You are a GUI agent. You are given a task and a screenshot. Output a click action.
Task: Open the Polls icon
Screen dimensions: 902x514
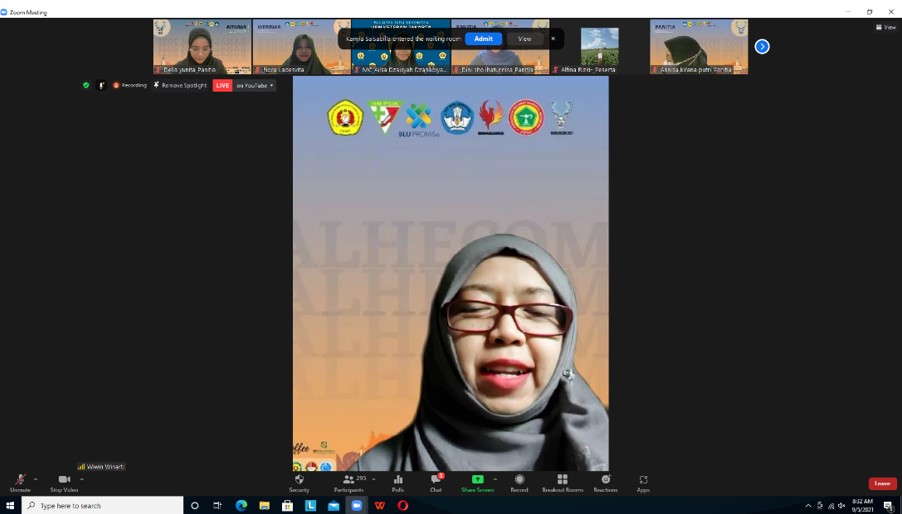[x=398, y=483]
